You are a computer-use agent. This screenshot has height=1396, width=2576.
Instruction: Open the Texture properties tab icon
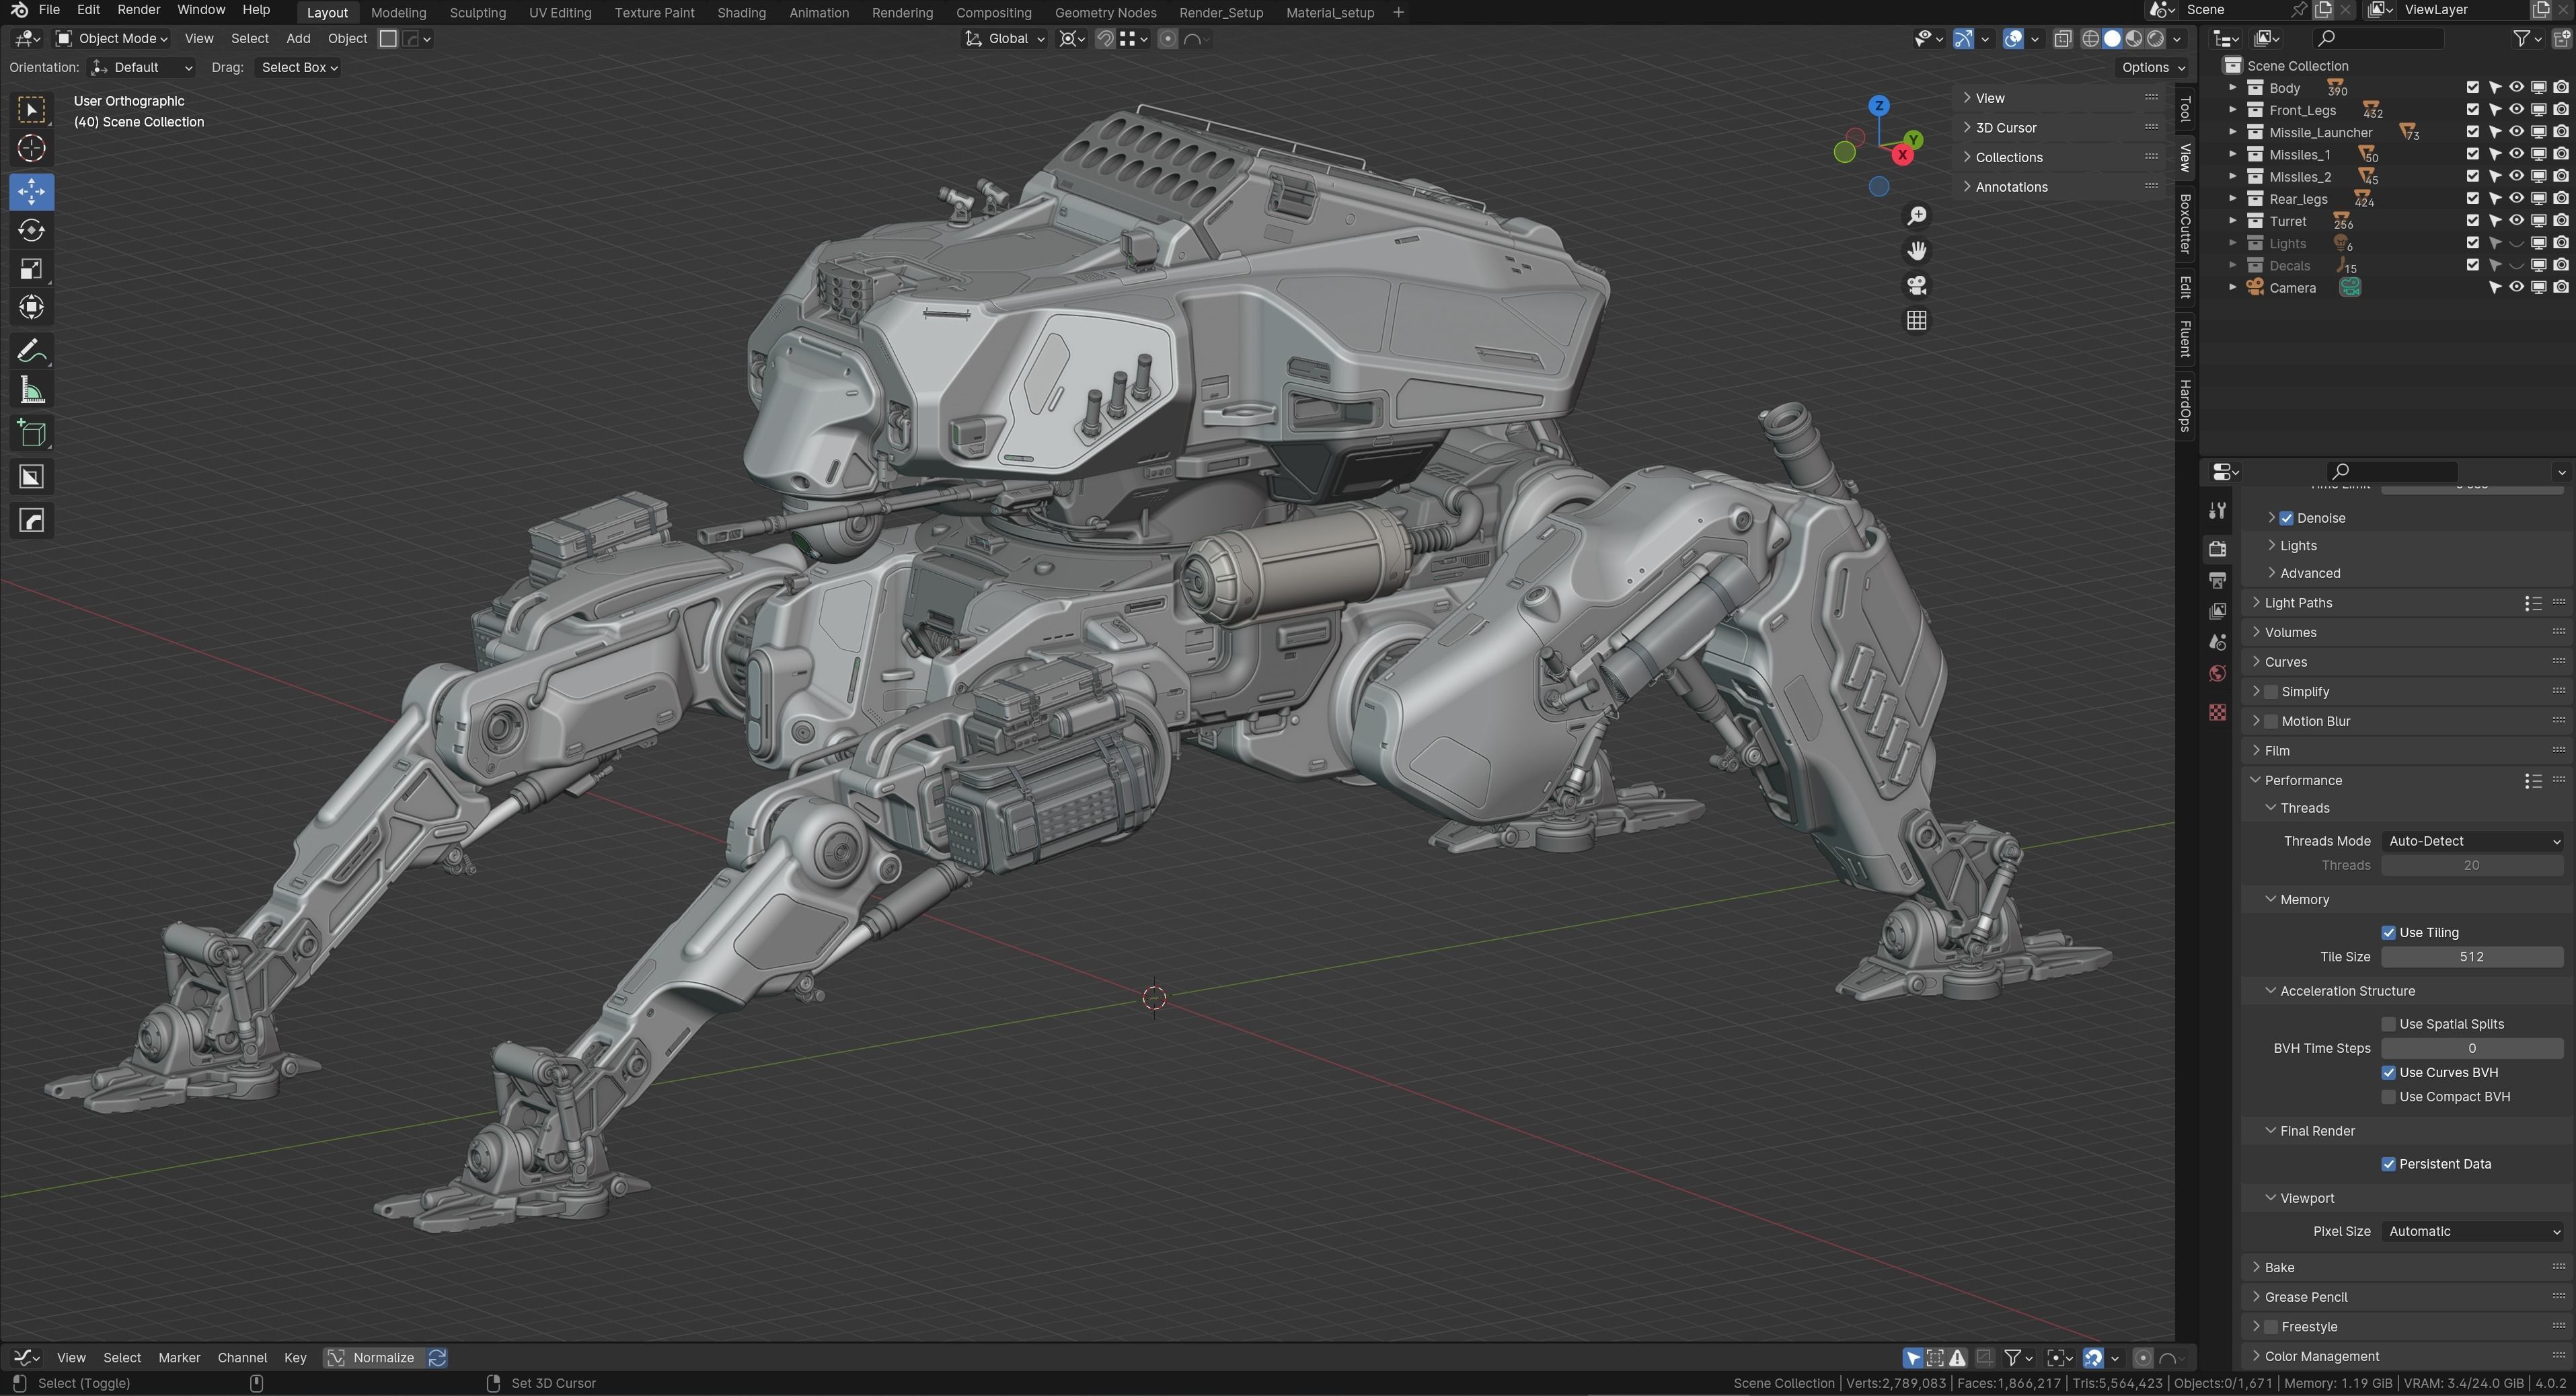[x=2217, y=712]
